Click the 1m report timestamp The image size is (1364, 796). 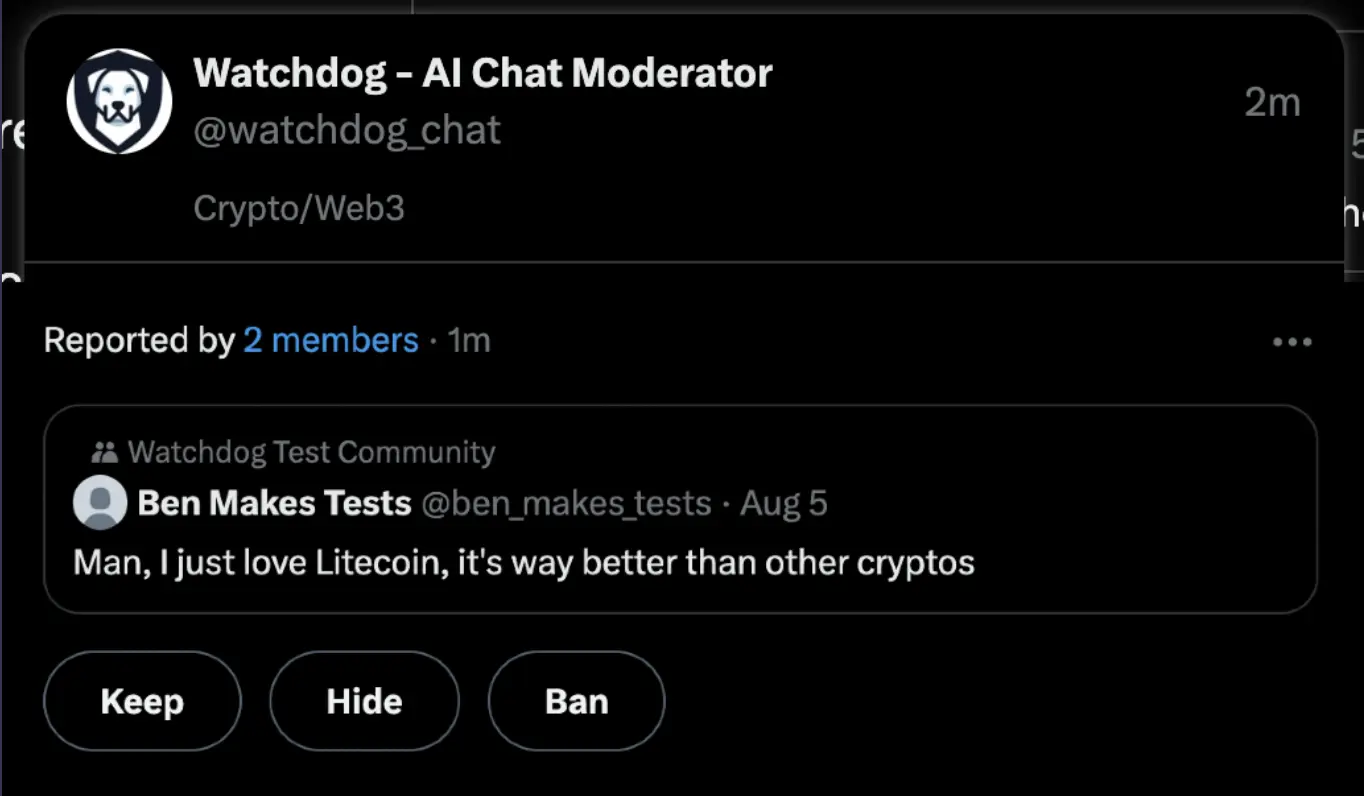click(x=469, y=341)
